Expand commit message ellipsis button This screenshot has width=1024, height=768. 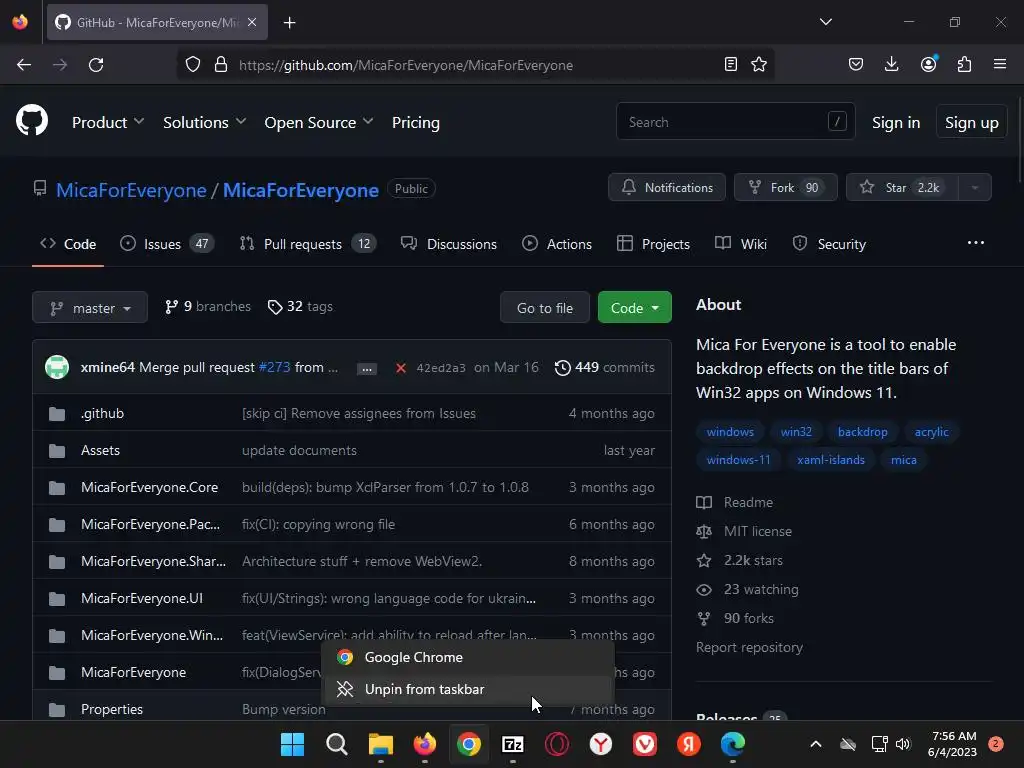366,368
